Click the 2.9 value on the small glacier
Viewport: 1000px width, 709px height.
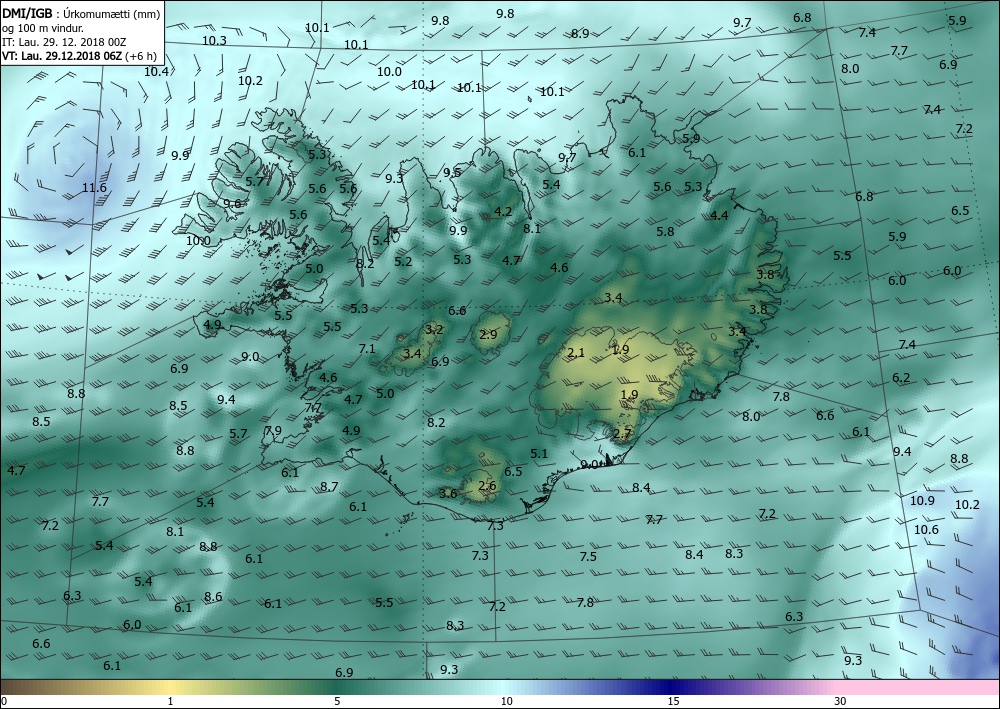pos(488,334)
